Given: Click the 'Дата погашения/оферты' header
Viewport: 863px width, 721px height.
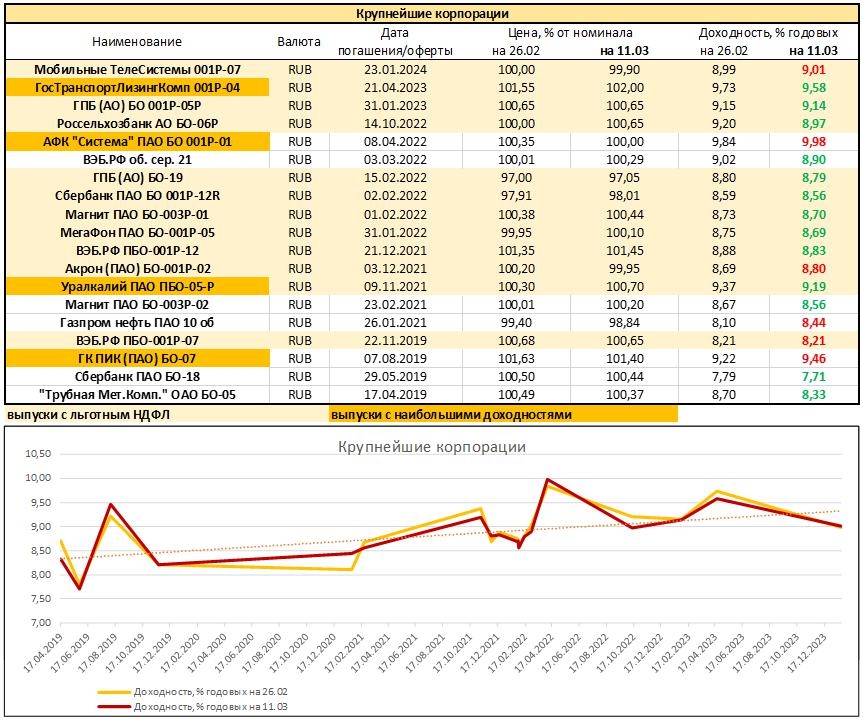Looking at the screenshot, I should pos(395,42).
